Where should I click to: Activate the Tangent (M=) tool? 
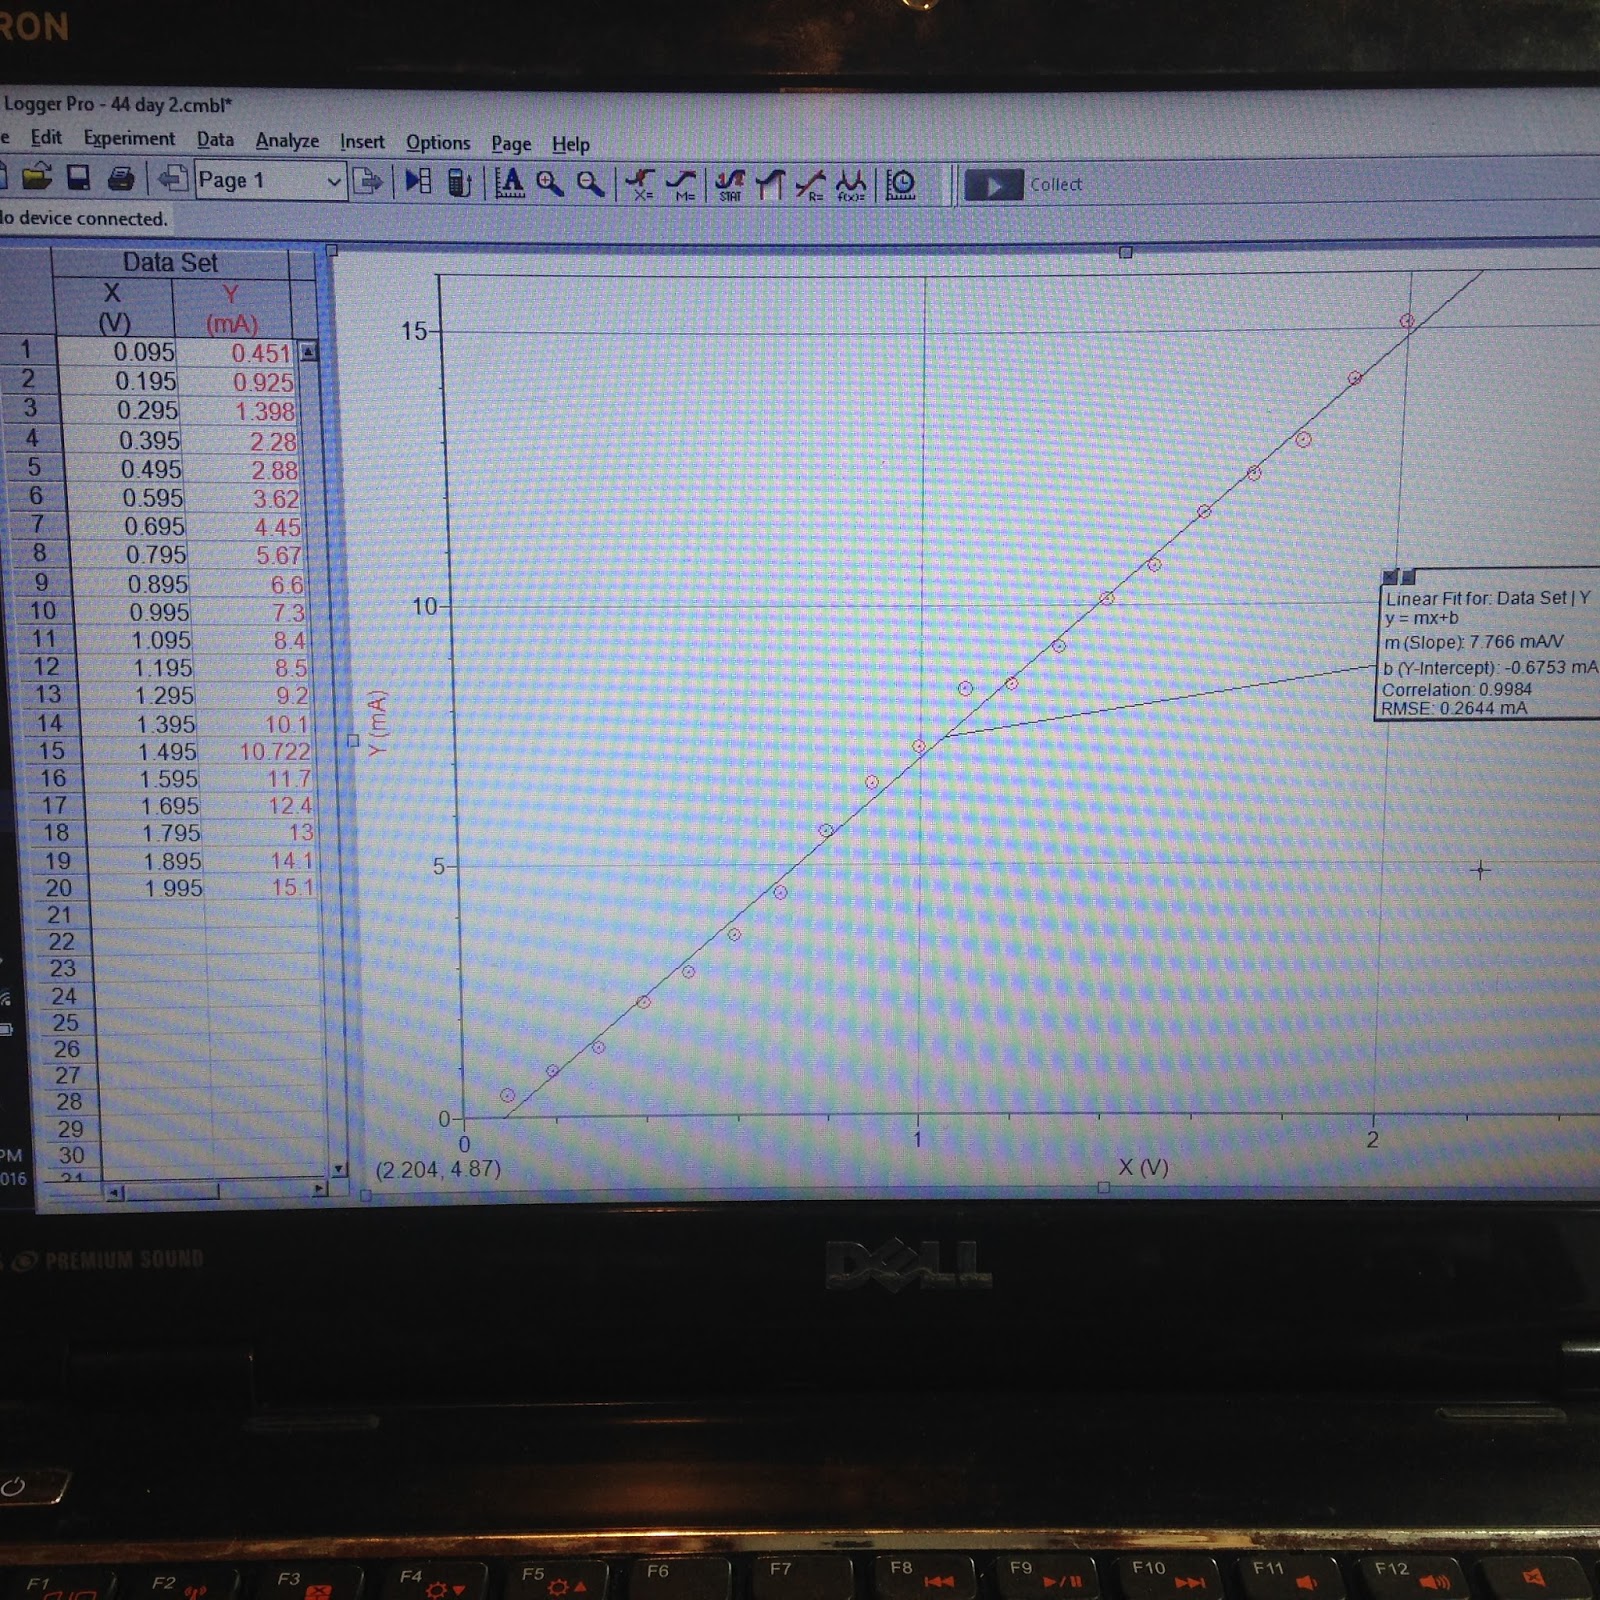(x=682, y=184)
